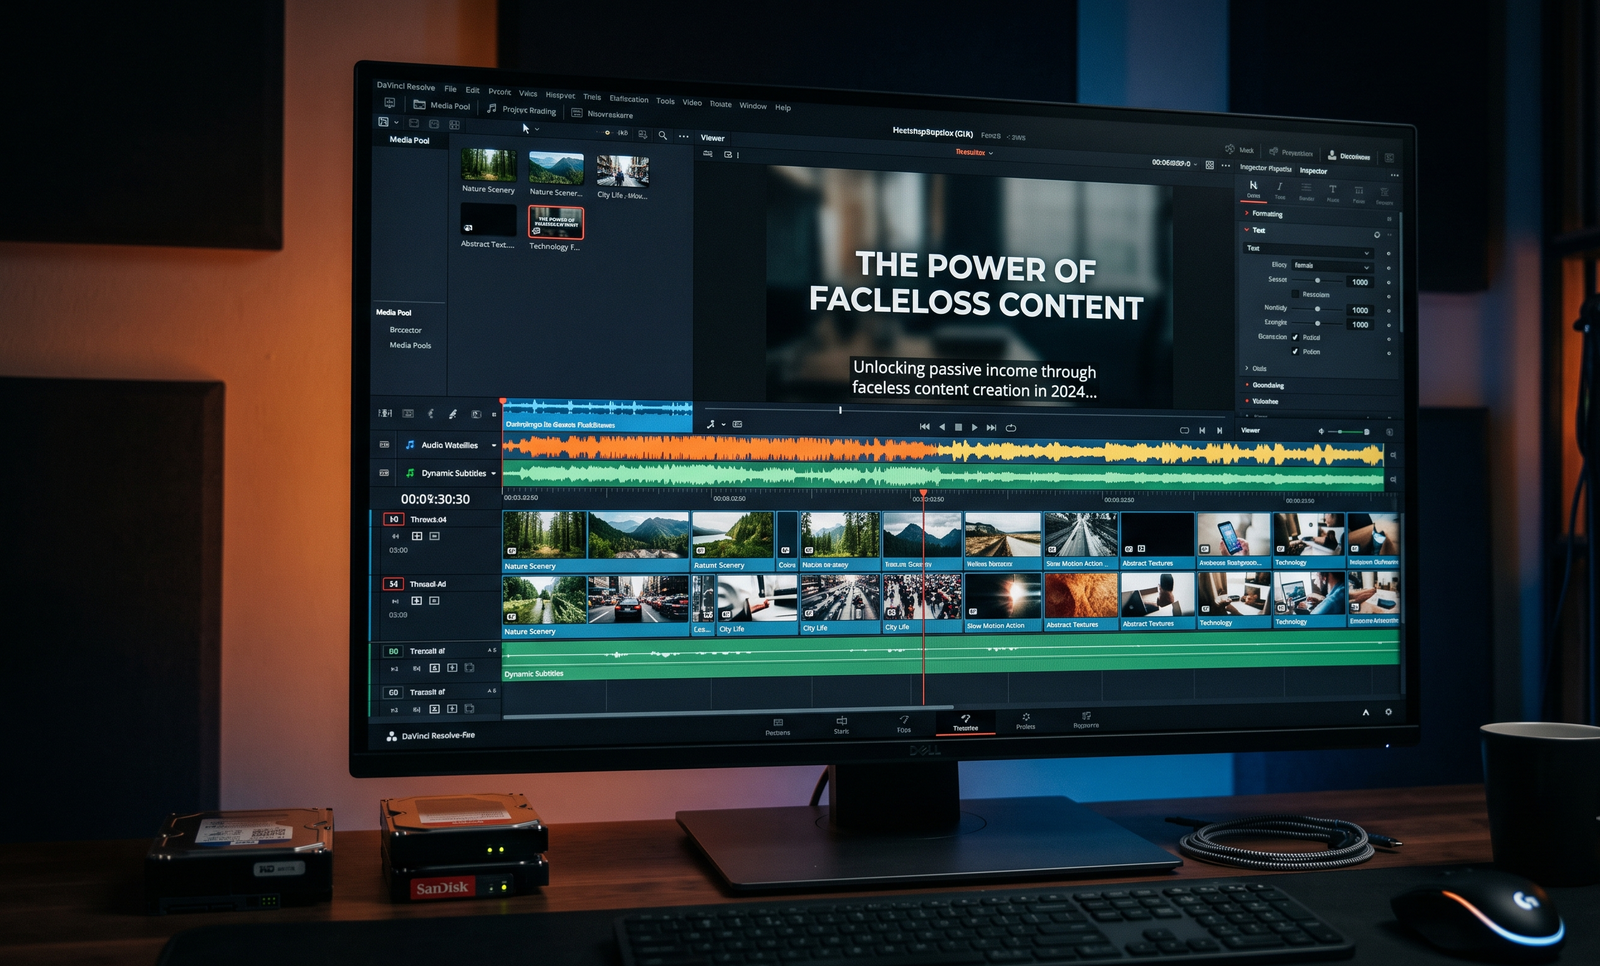1600x966 pixels.
Task: Click the razor blade tool icon above the track headers
Action: (453, 414)
